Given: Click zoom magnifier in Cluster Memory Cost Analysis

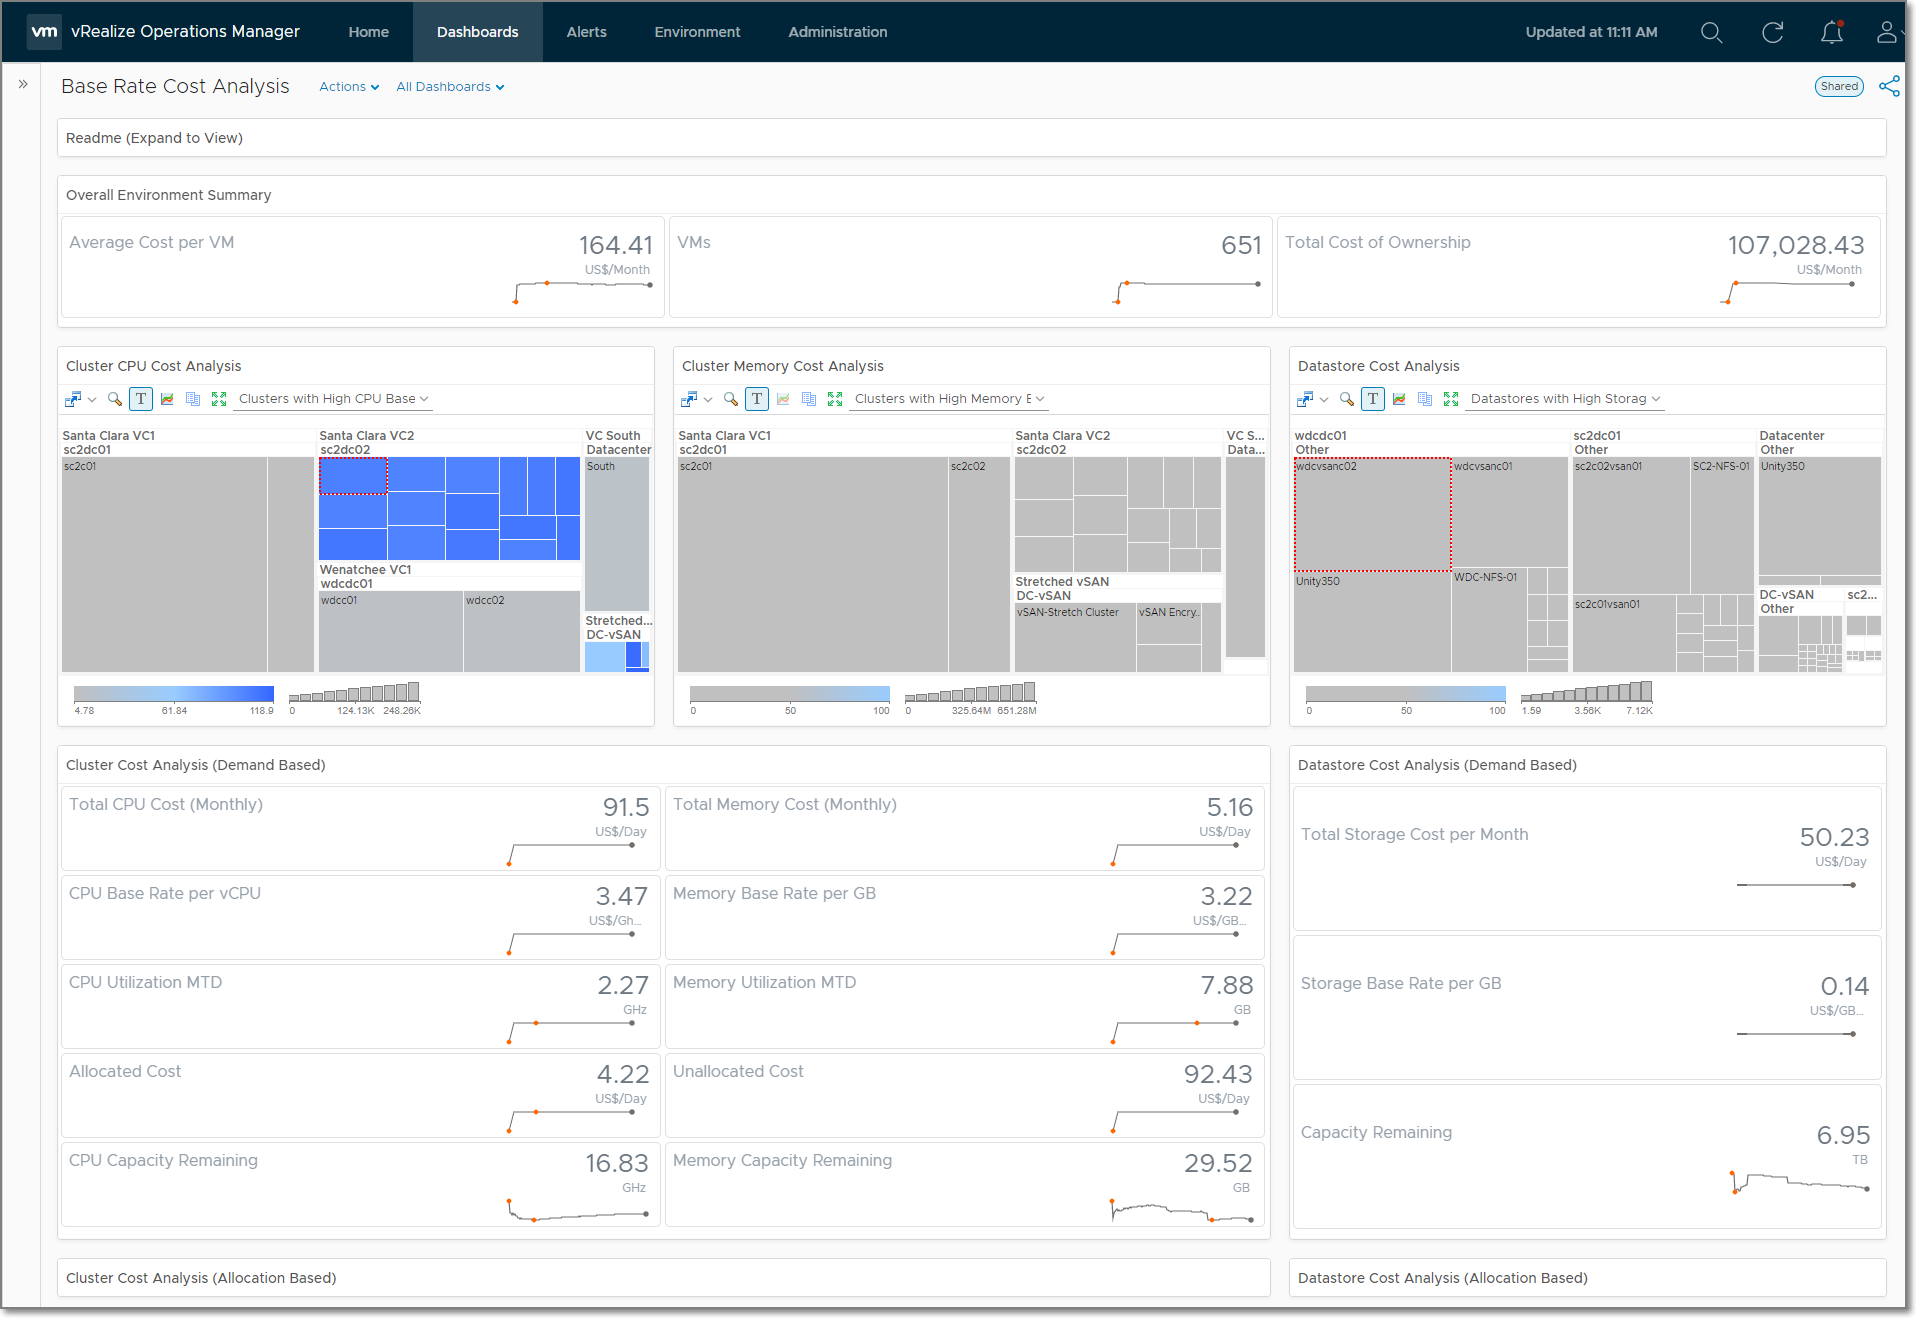Looking at the screenshot, I should click(x=731, y=399).
